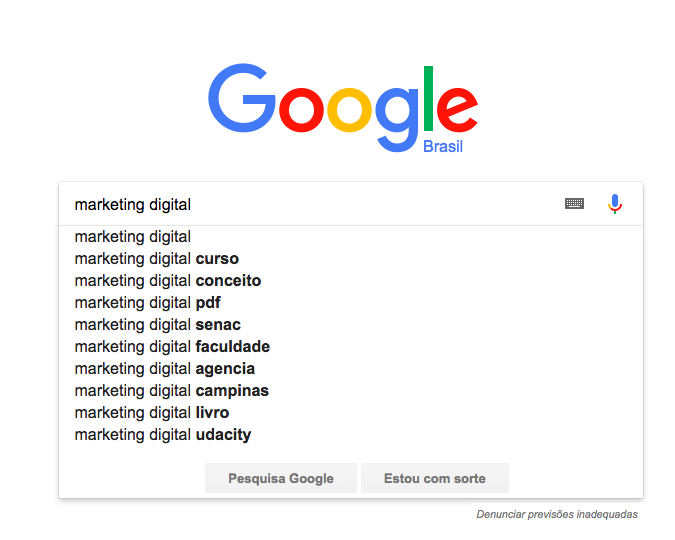Image resolution: width=675 pixels, height=540 pixels.
Task: Click the bold word "udacity" in suggestions
Action: 223,435
